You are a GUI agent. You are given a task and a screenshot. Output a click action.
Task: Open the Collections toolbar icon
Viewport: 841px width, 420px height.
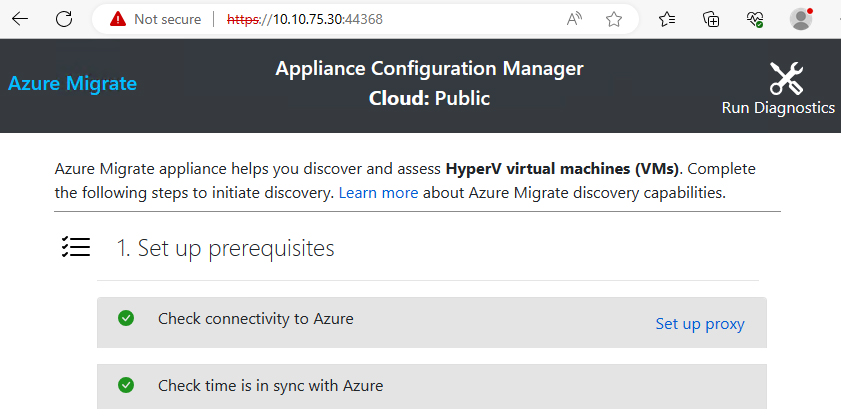click(711, 19)
